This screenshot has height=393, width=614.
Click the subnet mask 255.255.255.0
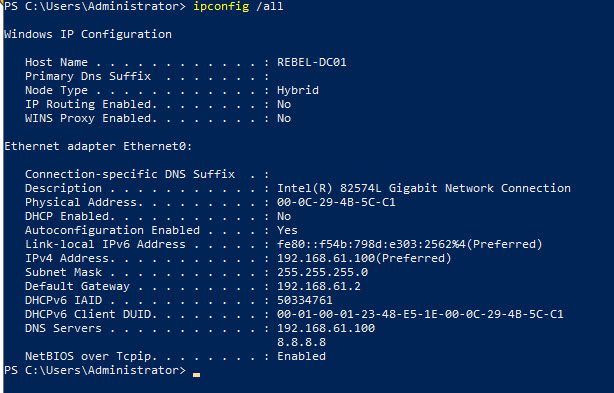pos(323,272)
